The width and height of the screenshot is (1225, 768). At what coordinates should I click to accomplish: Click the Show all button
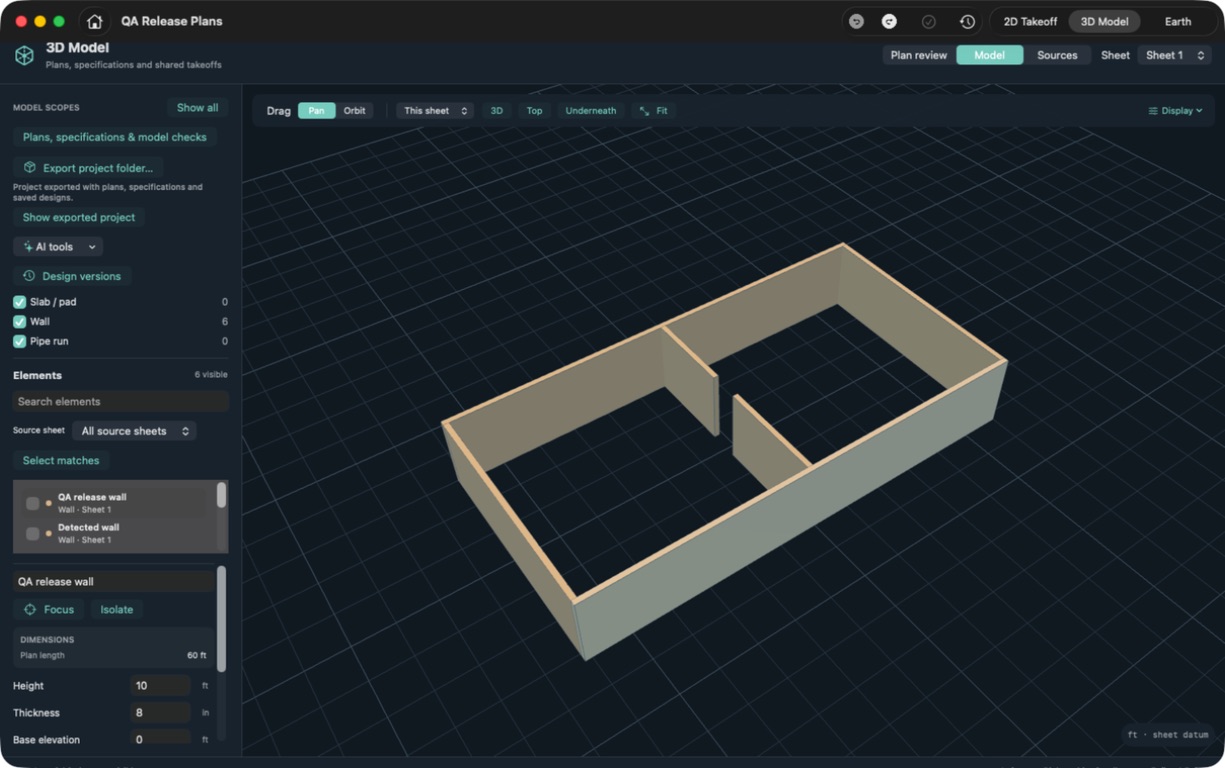[197, 108]
